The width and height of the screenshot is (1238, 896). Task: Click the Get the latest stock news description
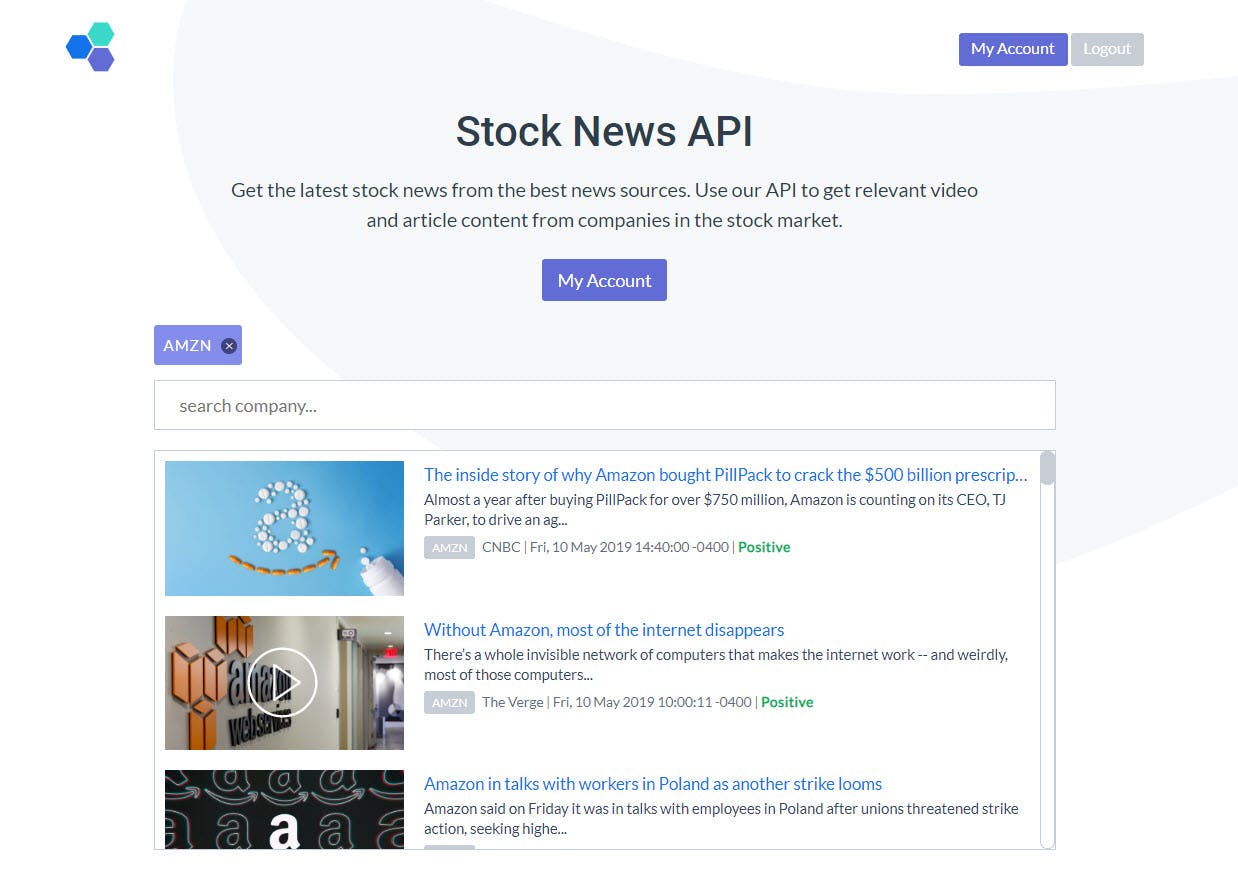click(604, 205)
